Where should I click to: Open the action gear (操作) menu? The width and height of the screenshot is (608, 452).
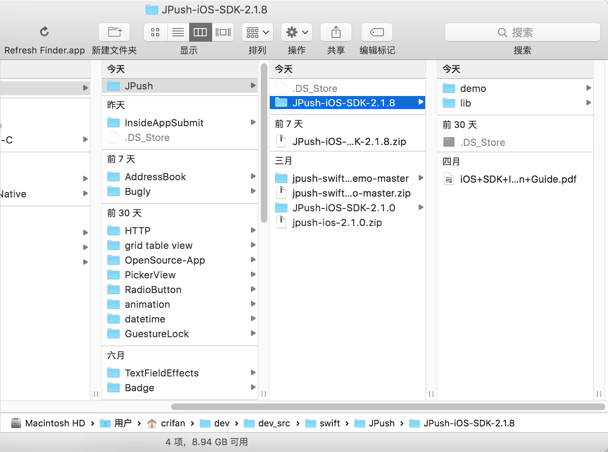(x=297, y=32)
